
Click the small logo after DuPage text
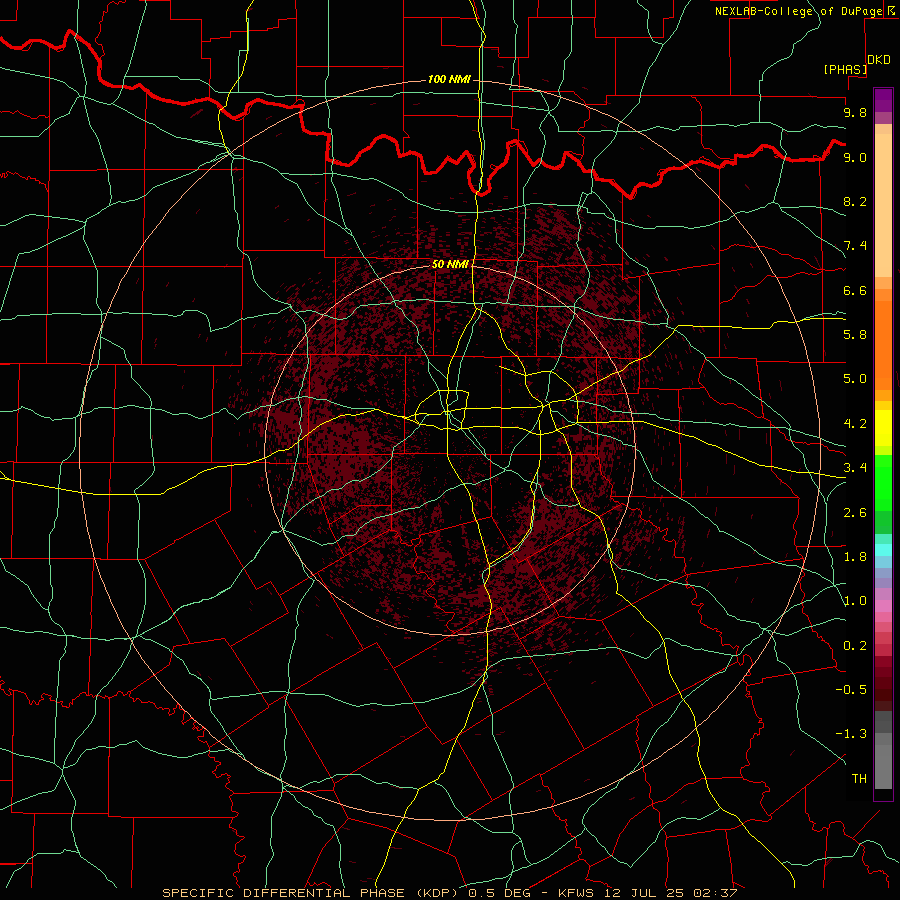(891, 10)
